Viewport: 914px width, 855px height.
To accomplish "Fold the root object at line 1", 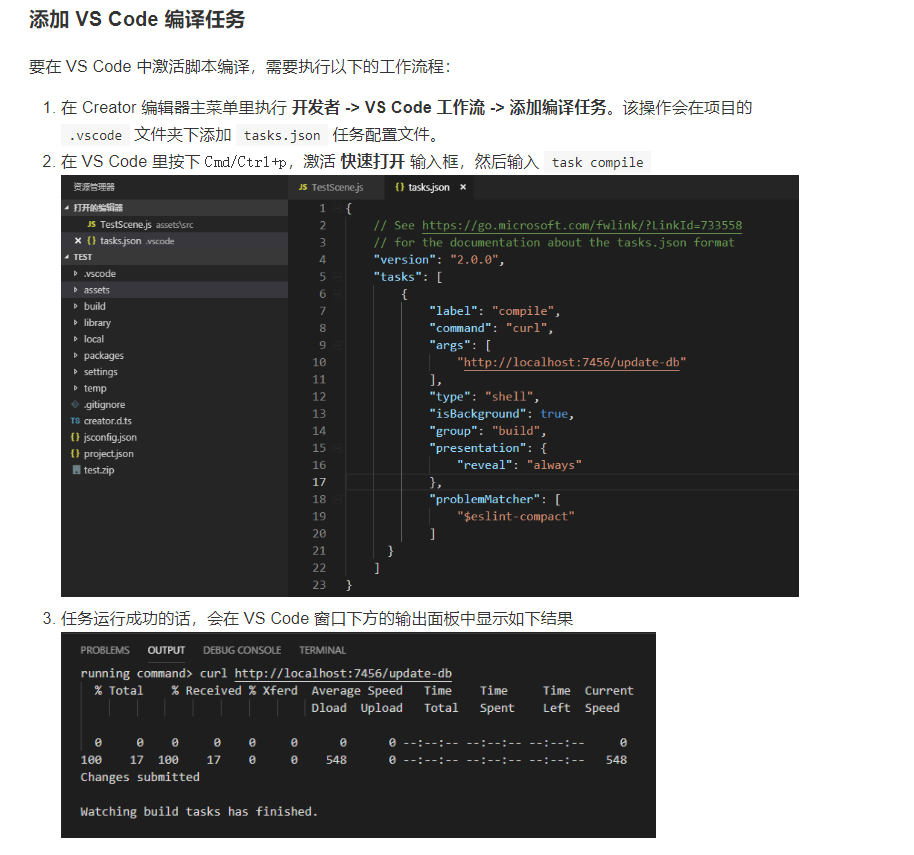I will click(337, 208).
